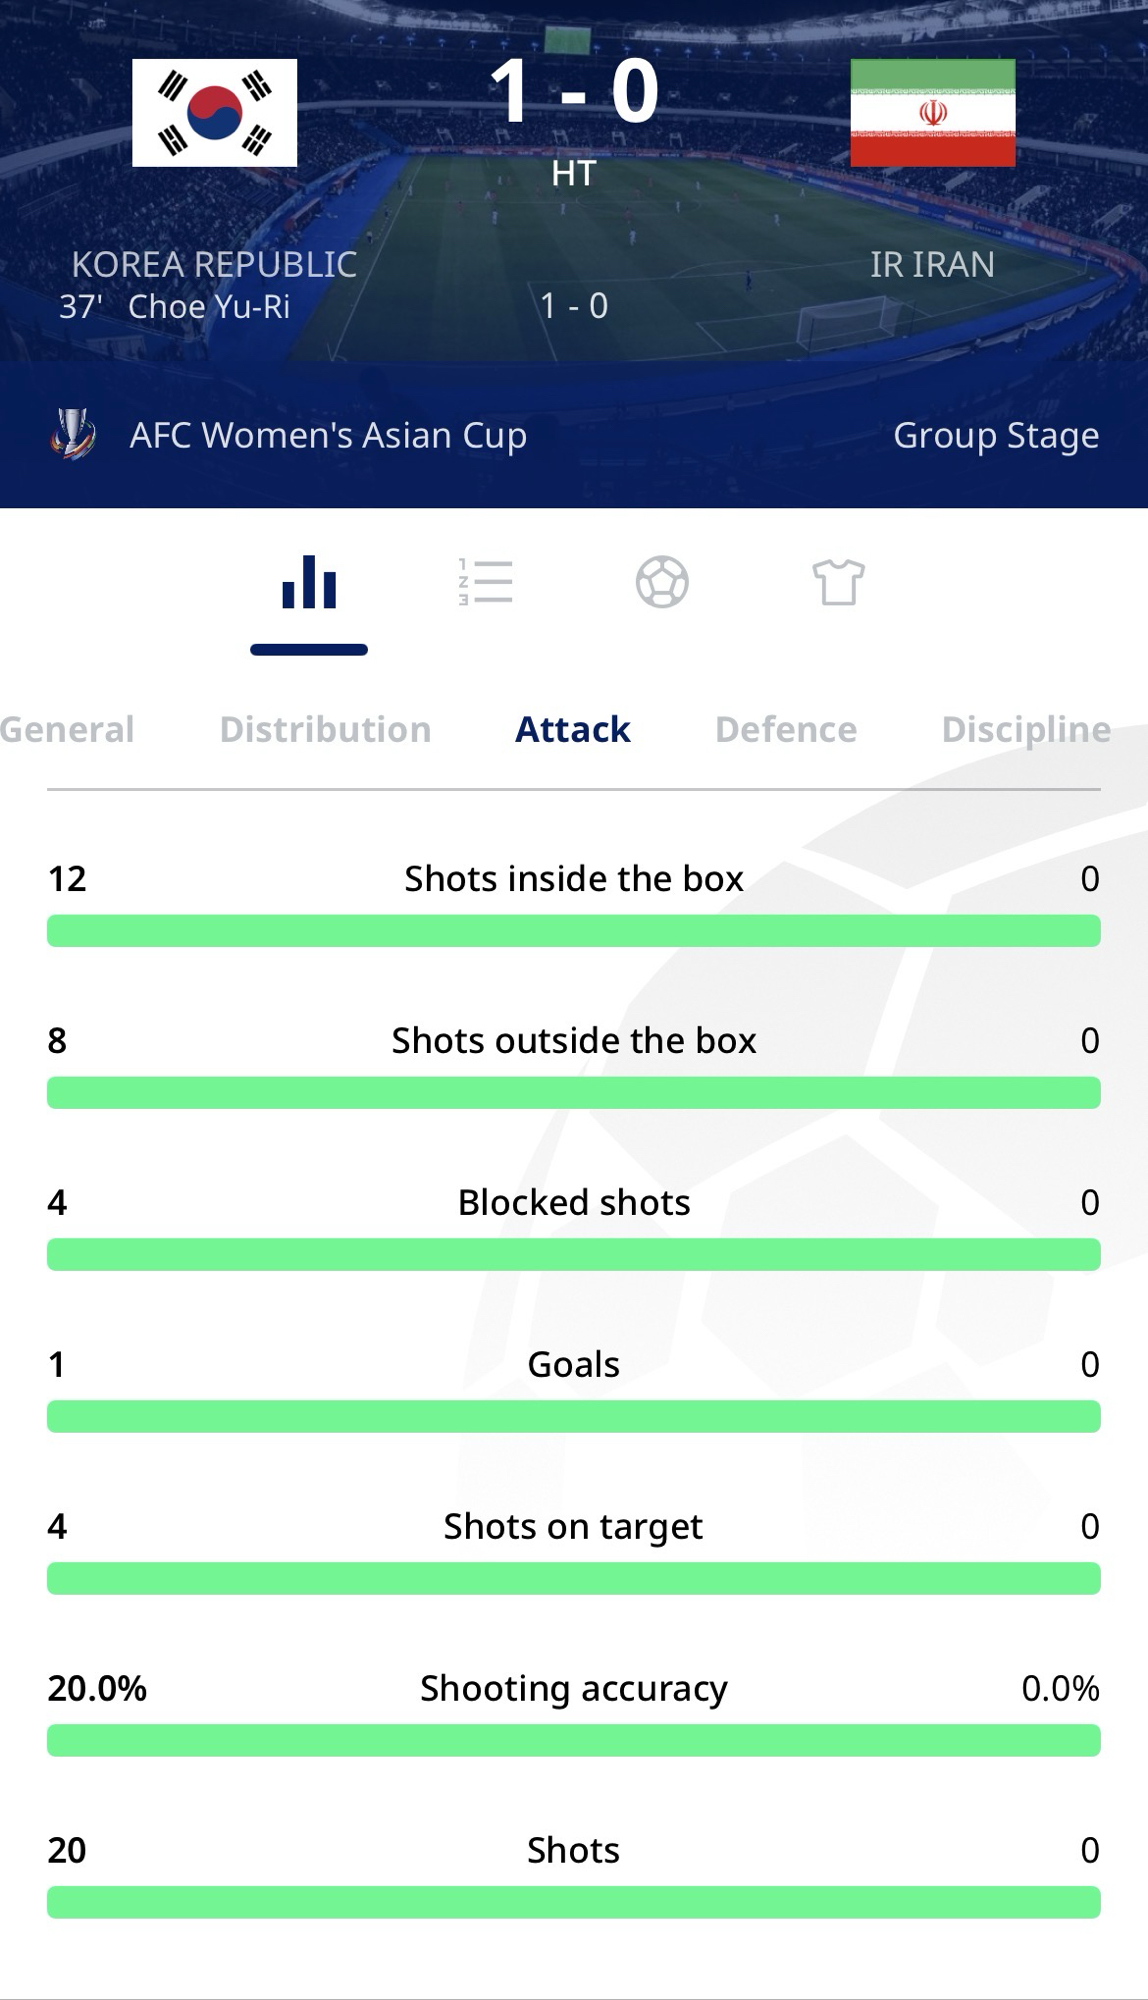Switch to the Discipline stats tab
Image resolution: width=1148 pixels, height=2000 pixels.
1026,729
